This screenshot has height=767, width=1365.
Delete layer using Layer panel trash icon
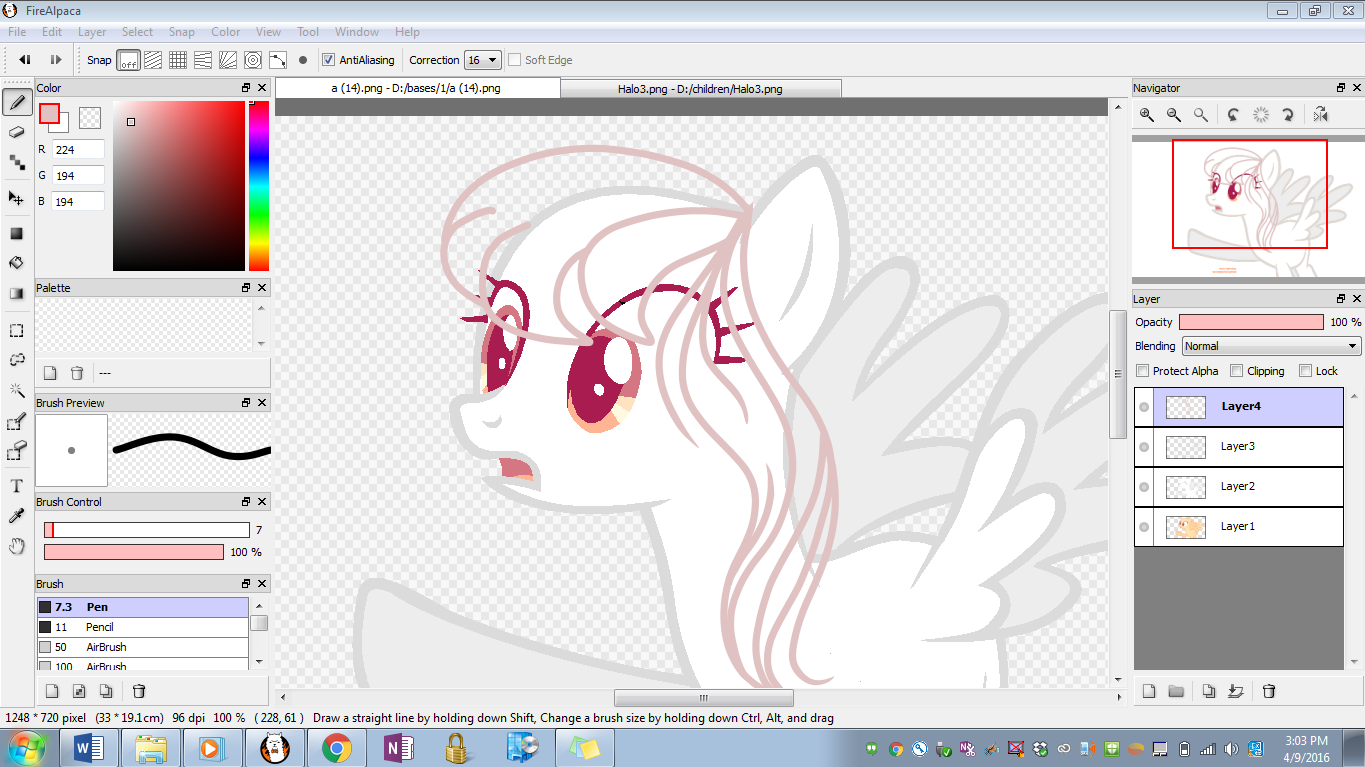point(1269,691)
